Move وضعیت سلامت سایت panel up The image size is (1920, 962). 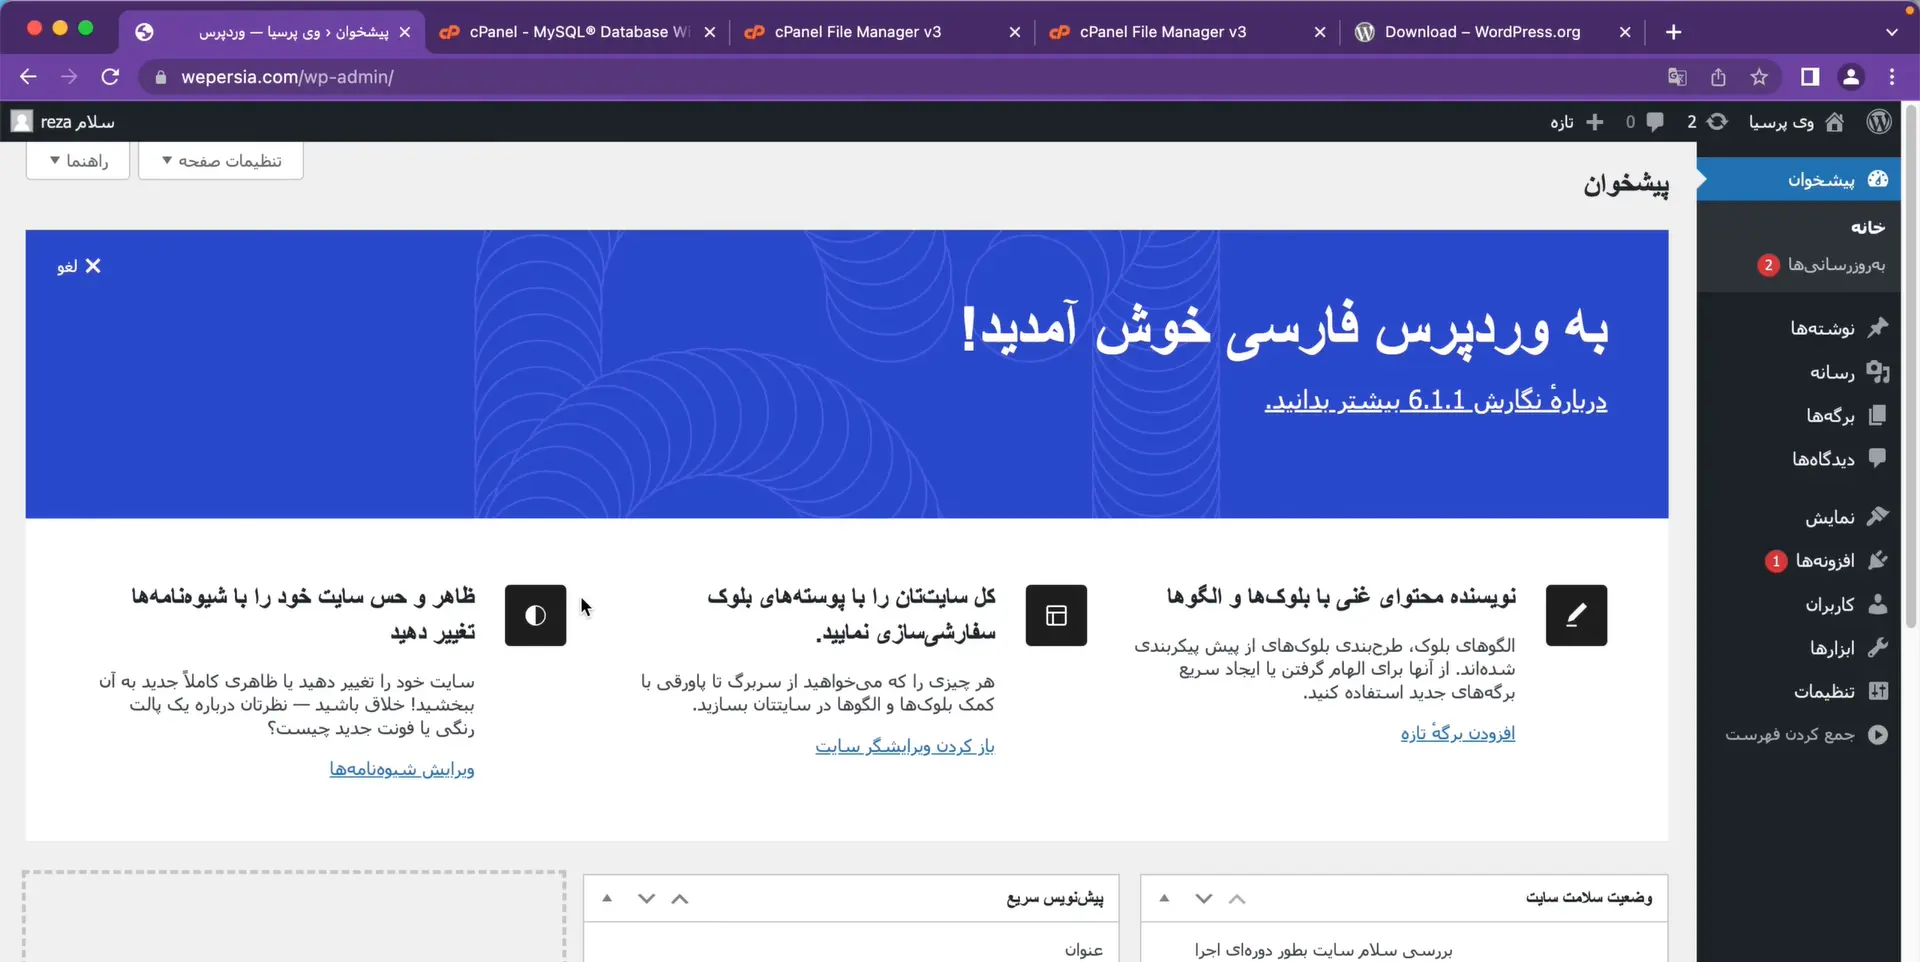click(x=1237, y=898)
